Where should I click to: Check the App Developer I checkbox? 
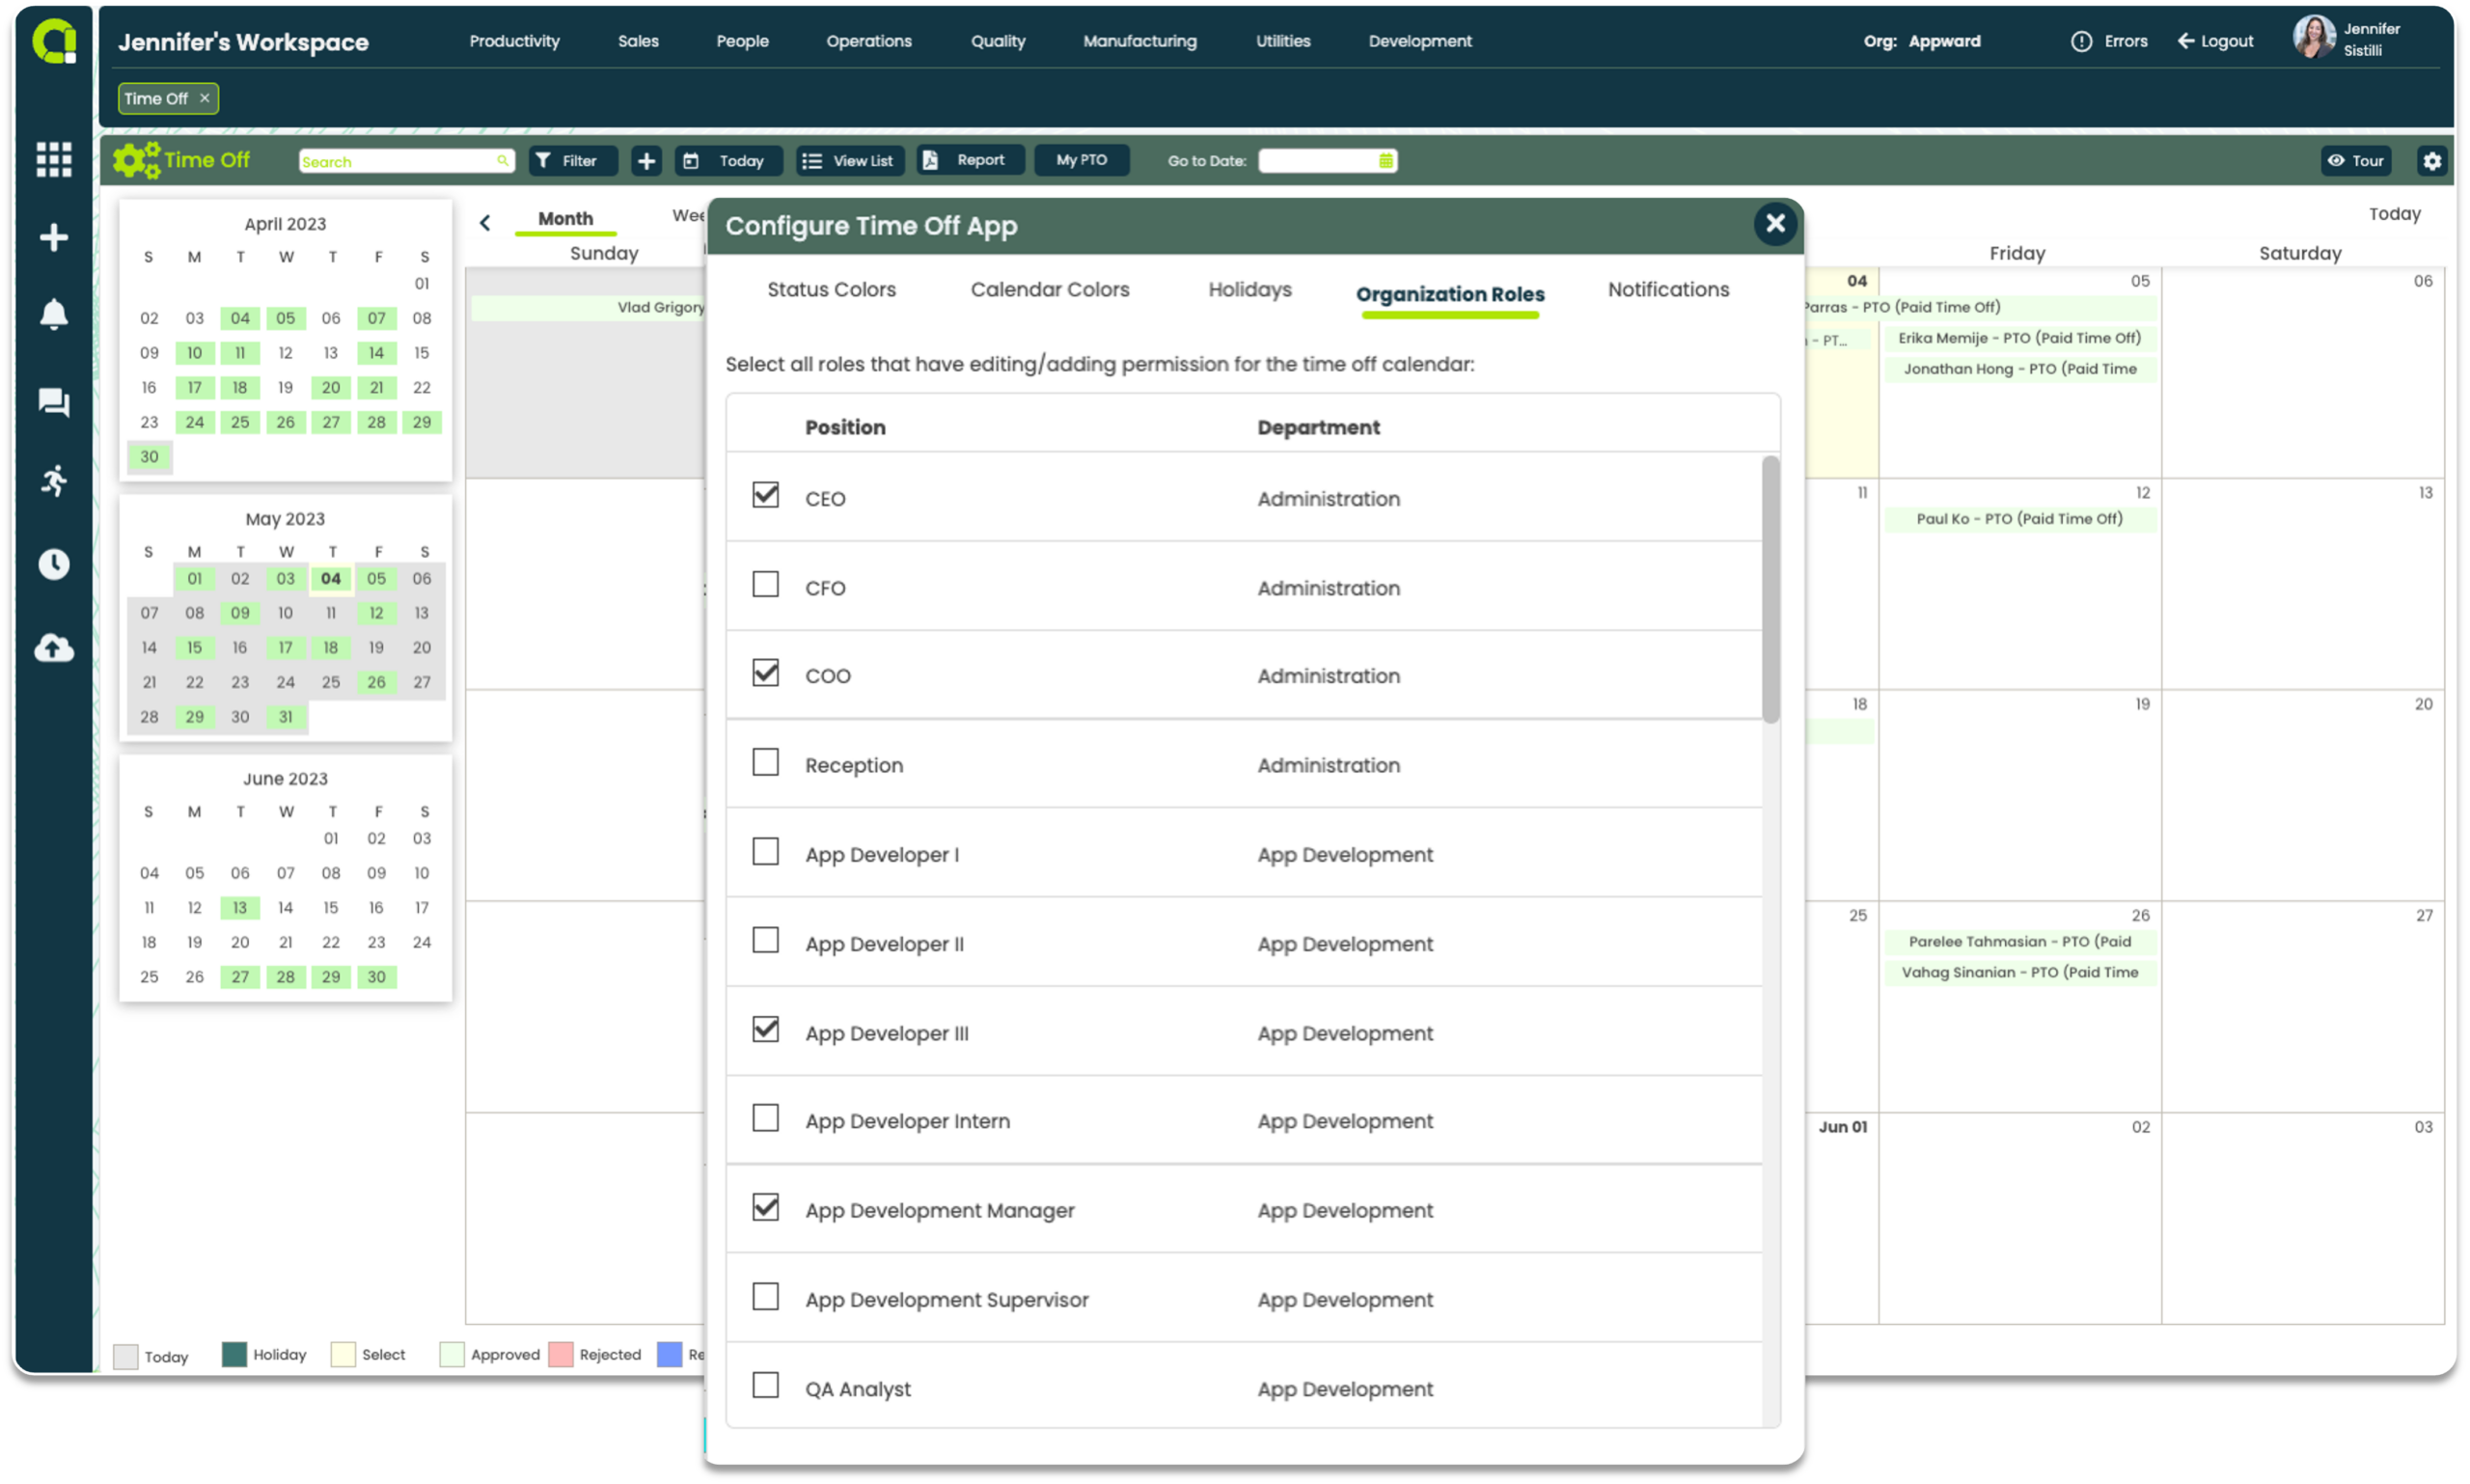click(x=766, y=851)
